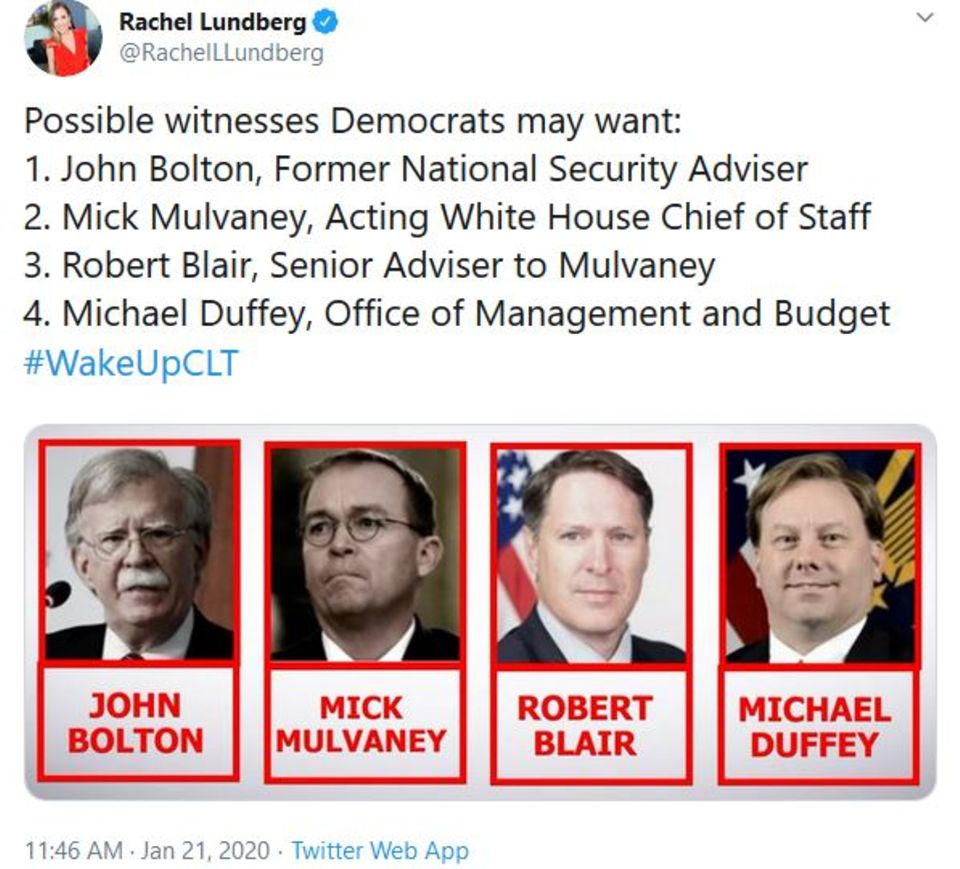The width and height of the screenshot is (960, 869).
Task: Click the photo above the Robert Blair label
Action: click(x=591, y=554)
